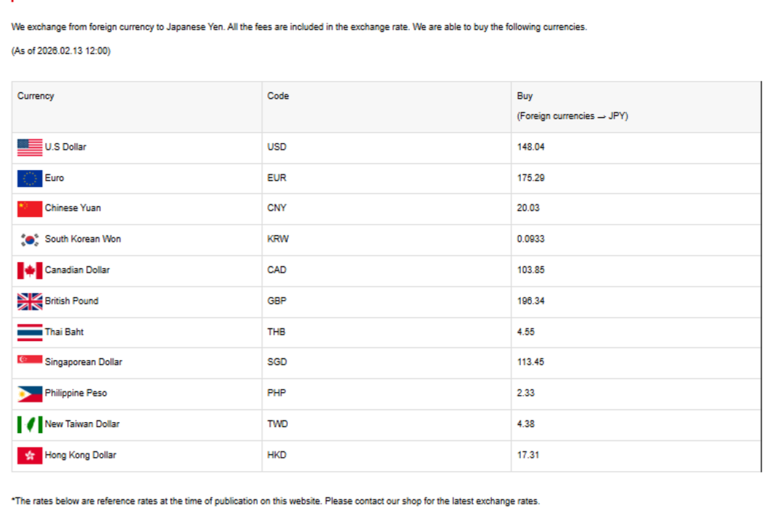Click the South Korean Won flag icon

click(30, 240)
